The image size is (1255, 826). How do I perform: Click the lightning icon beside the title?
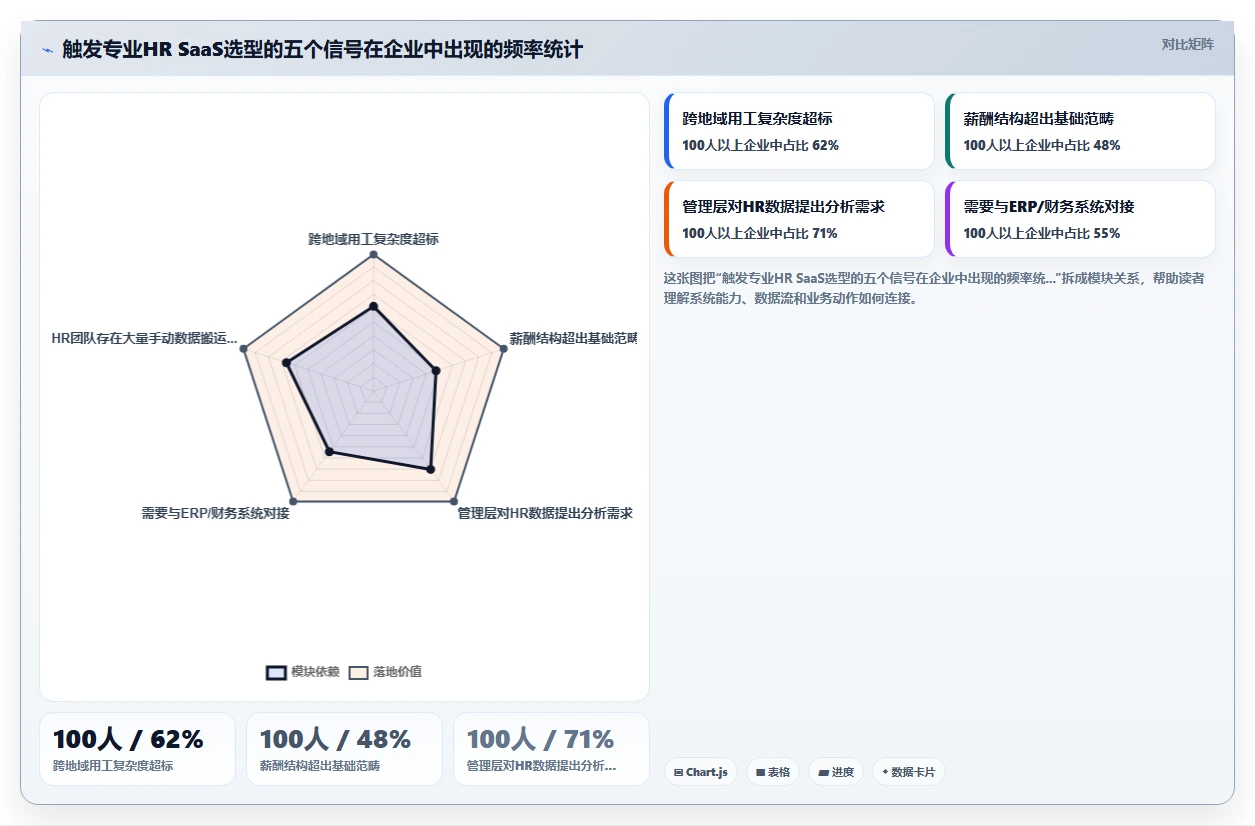coord(47,50)
